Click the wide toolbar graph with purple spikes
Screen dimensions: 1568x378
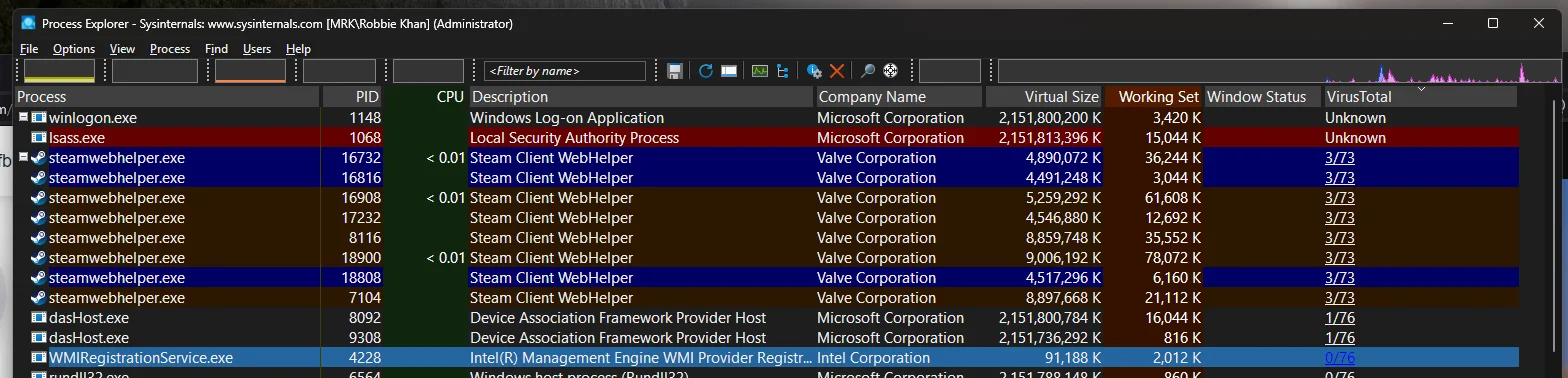click(1279, 71)
